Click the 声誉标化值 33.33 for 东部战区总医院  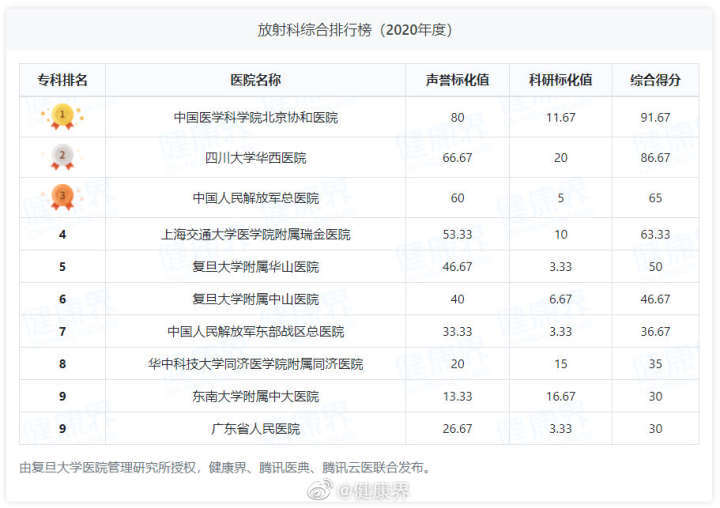(457, 331)
